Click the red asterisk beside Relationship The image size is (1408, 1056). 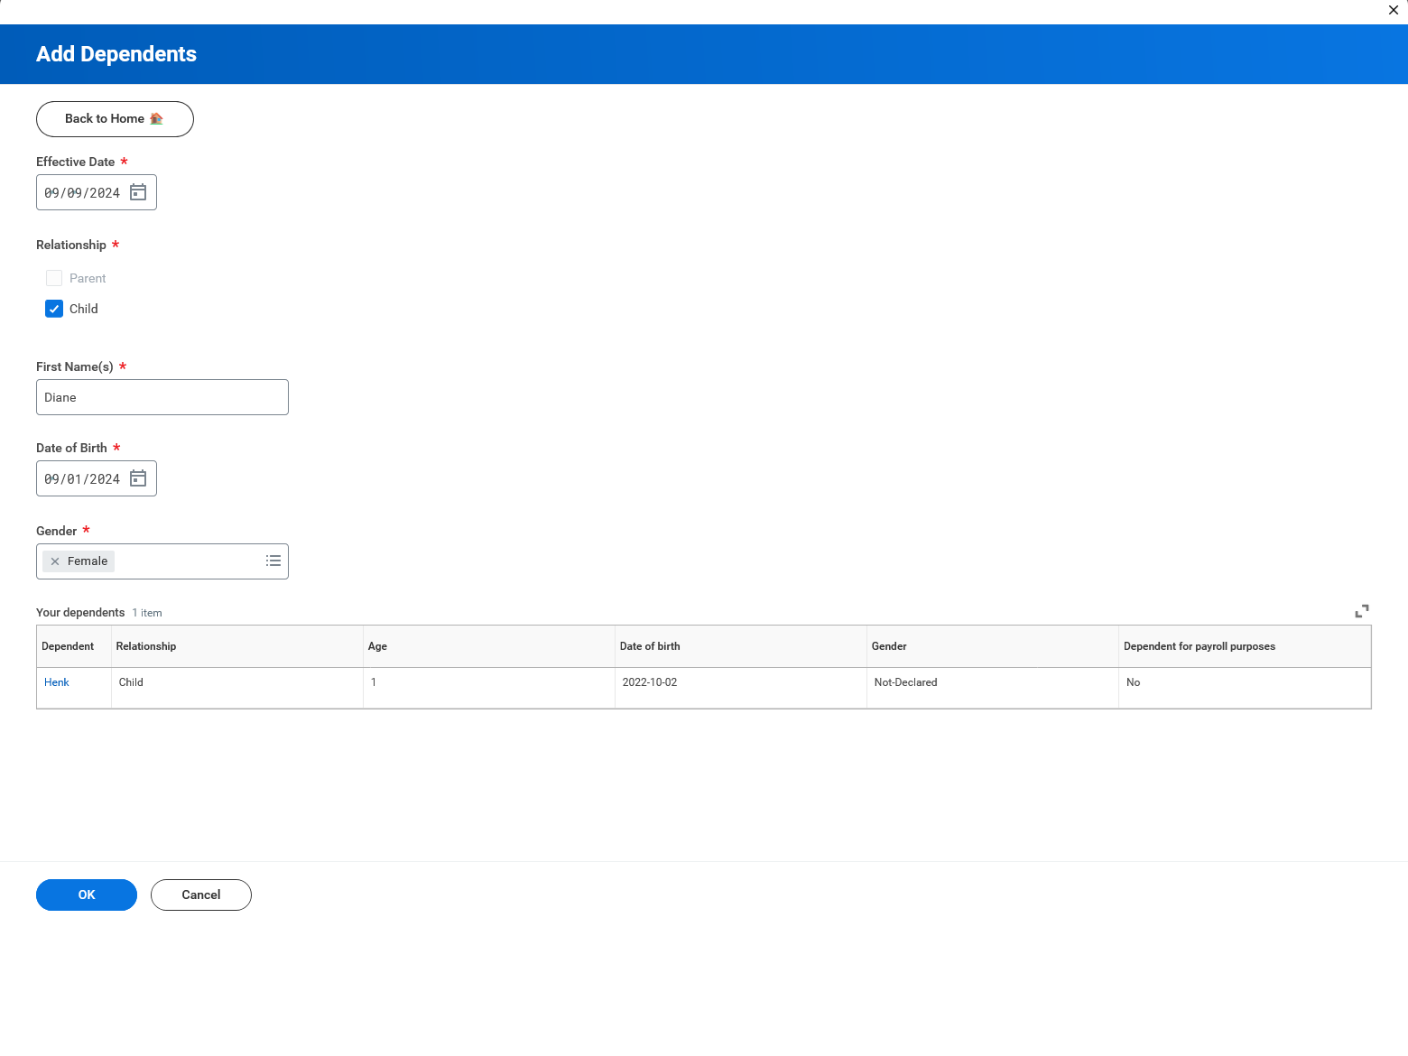[115, 243]
